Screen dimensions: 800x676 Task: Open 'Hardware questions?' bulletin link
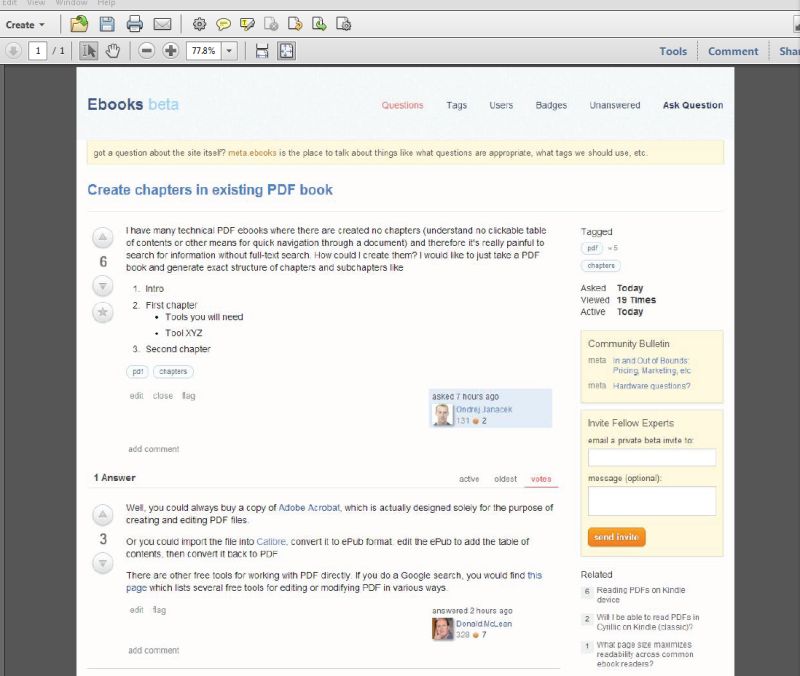point(652,386)
